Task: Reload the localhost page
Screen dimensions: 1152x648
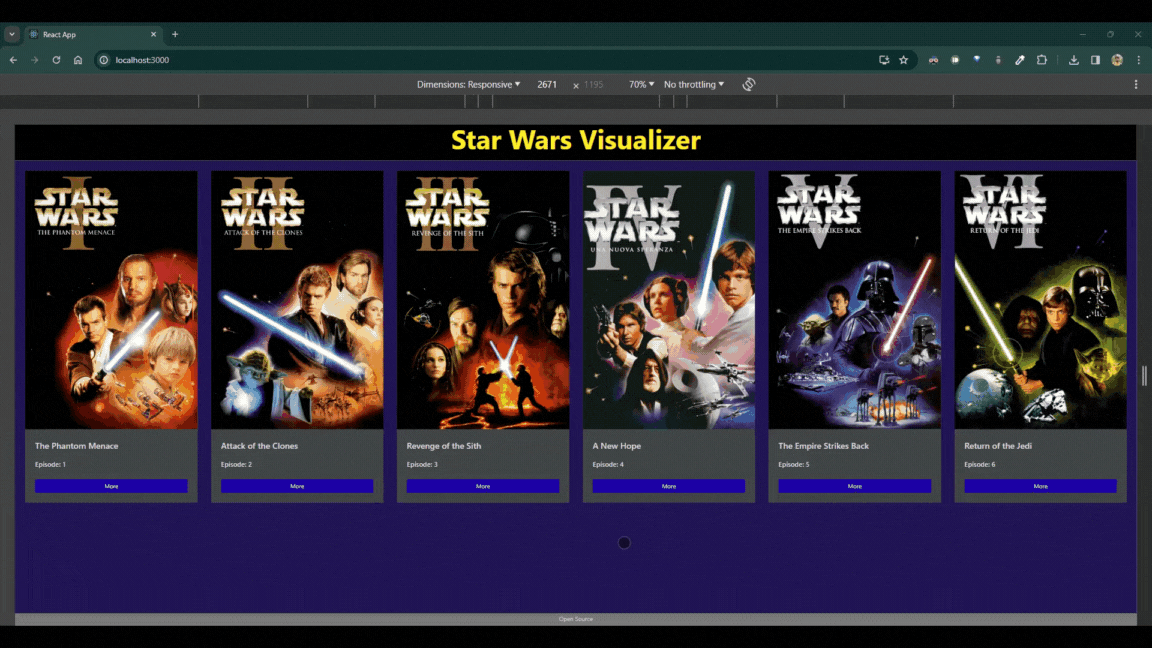Action: click(56, 60)
